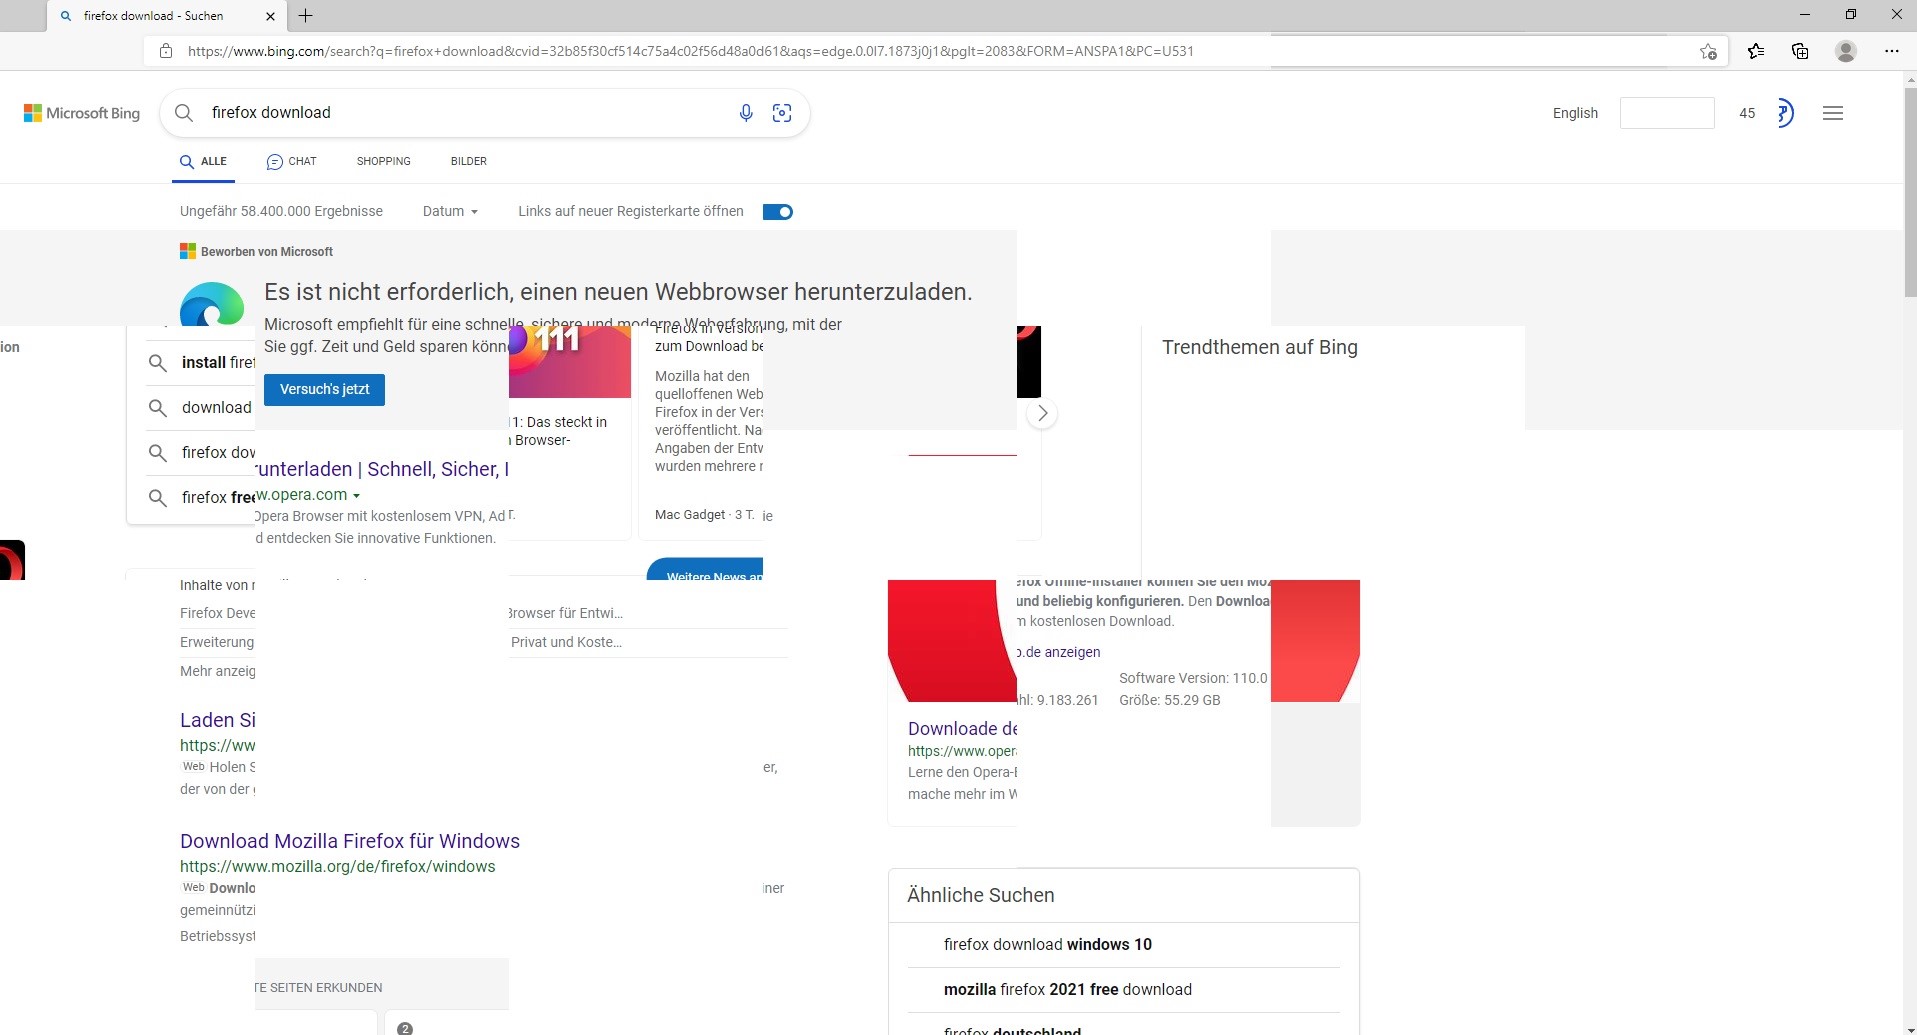Screen dimensions: 1917x1035
Task: Click the browser address bar URL
Action: pos(690,51)
